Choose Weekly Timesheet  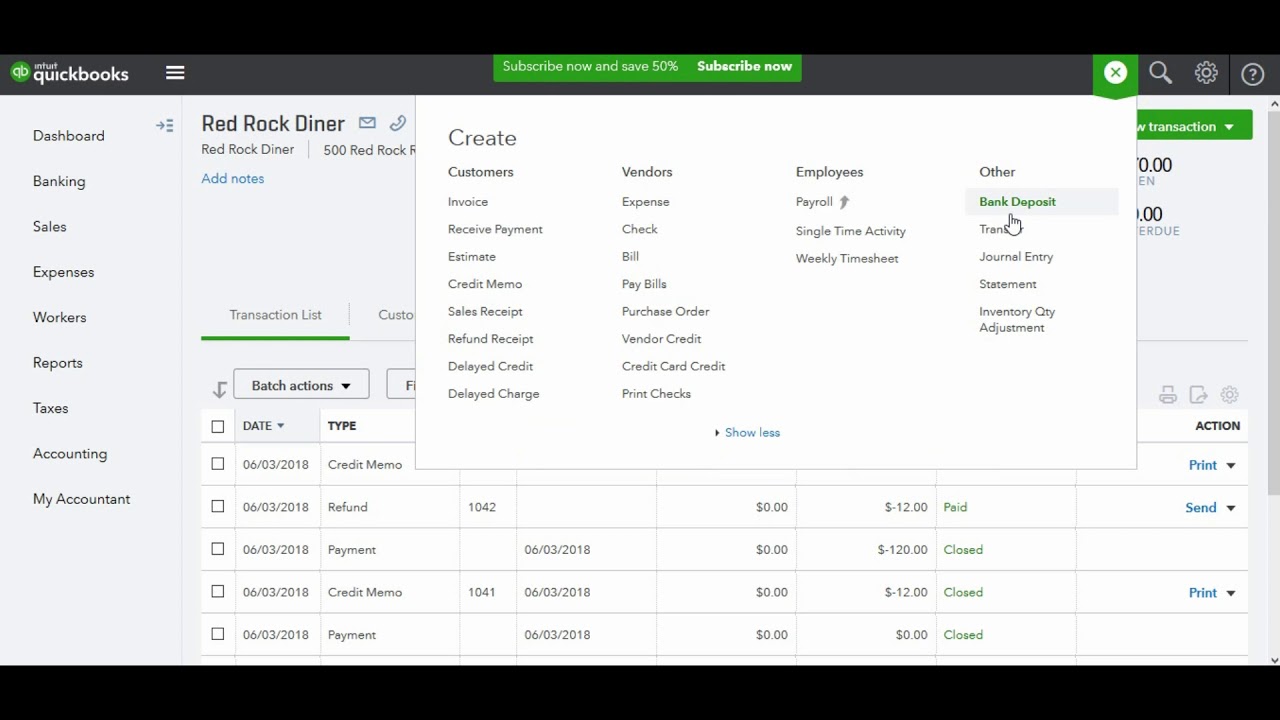click(x=847, y=258)
